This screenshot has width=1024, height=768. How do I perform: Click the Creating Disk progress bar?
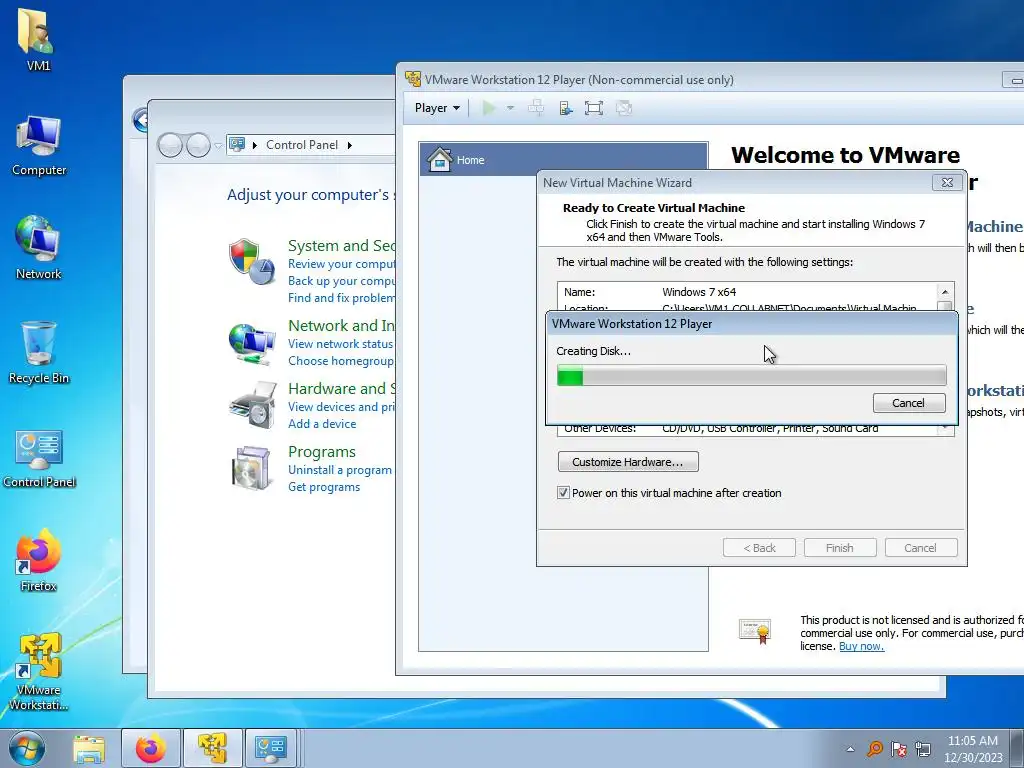click(x=751, y=376)
